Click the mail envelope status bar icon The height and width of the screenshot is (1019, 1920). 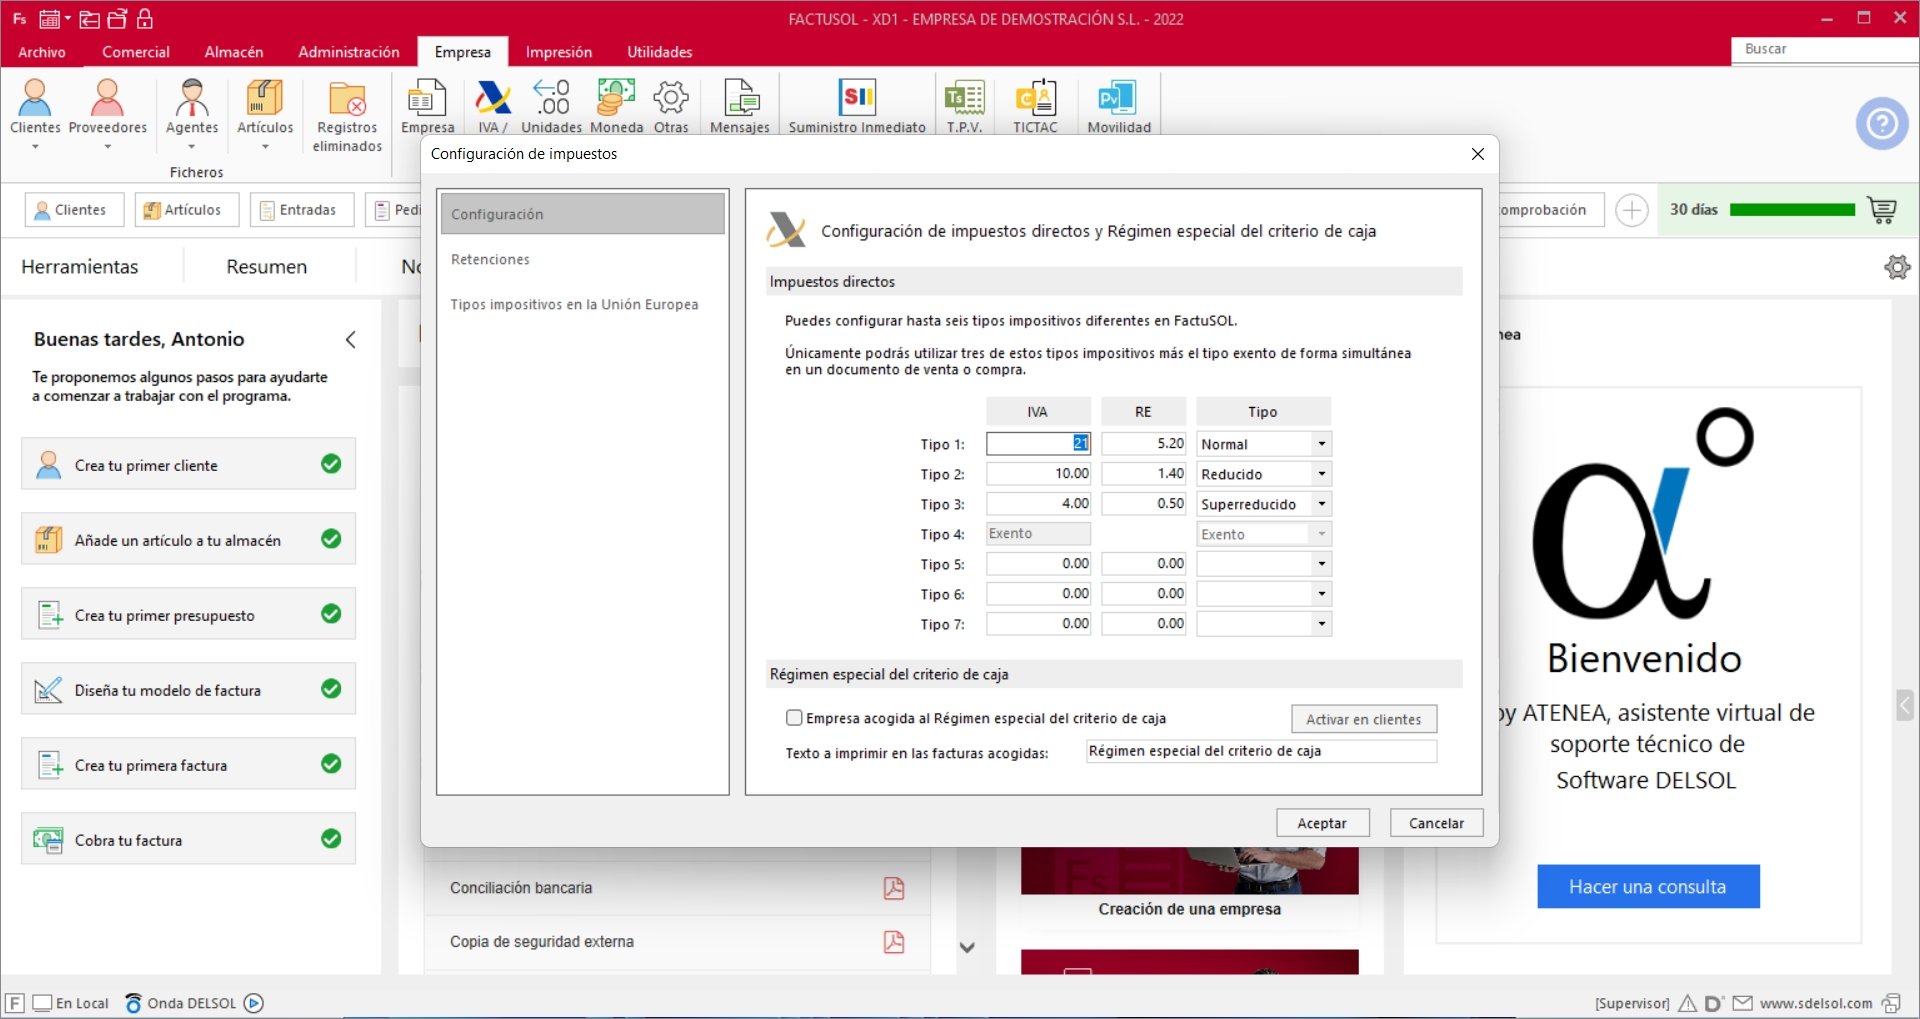click(1742, 1003)
